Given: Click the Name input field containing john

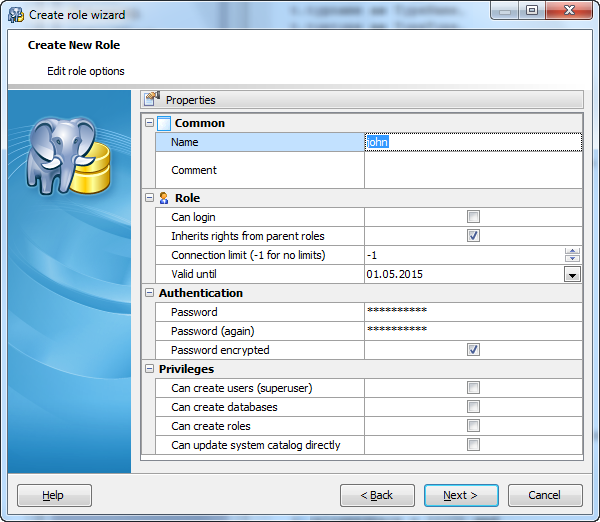Looking at the screenshot, I should pos(473,142).
